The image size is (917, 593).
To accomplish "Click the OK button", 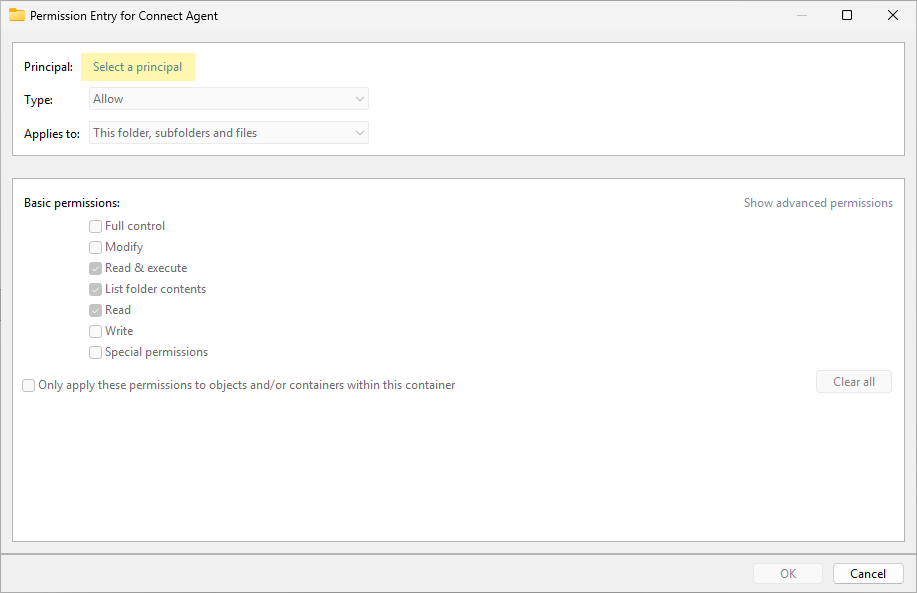I will [788, 573].
